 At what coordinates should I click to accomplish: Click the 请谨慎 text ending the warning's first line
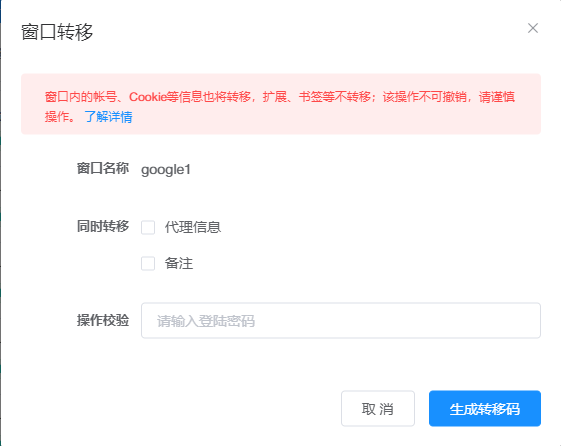[497, 97]
